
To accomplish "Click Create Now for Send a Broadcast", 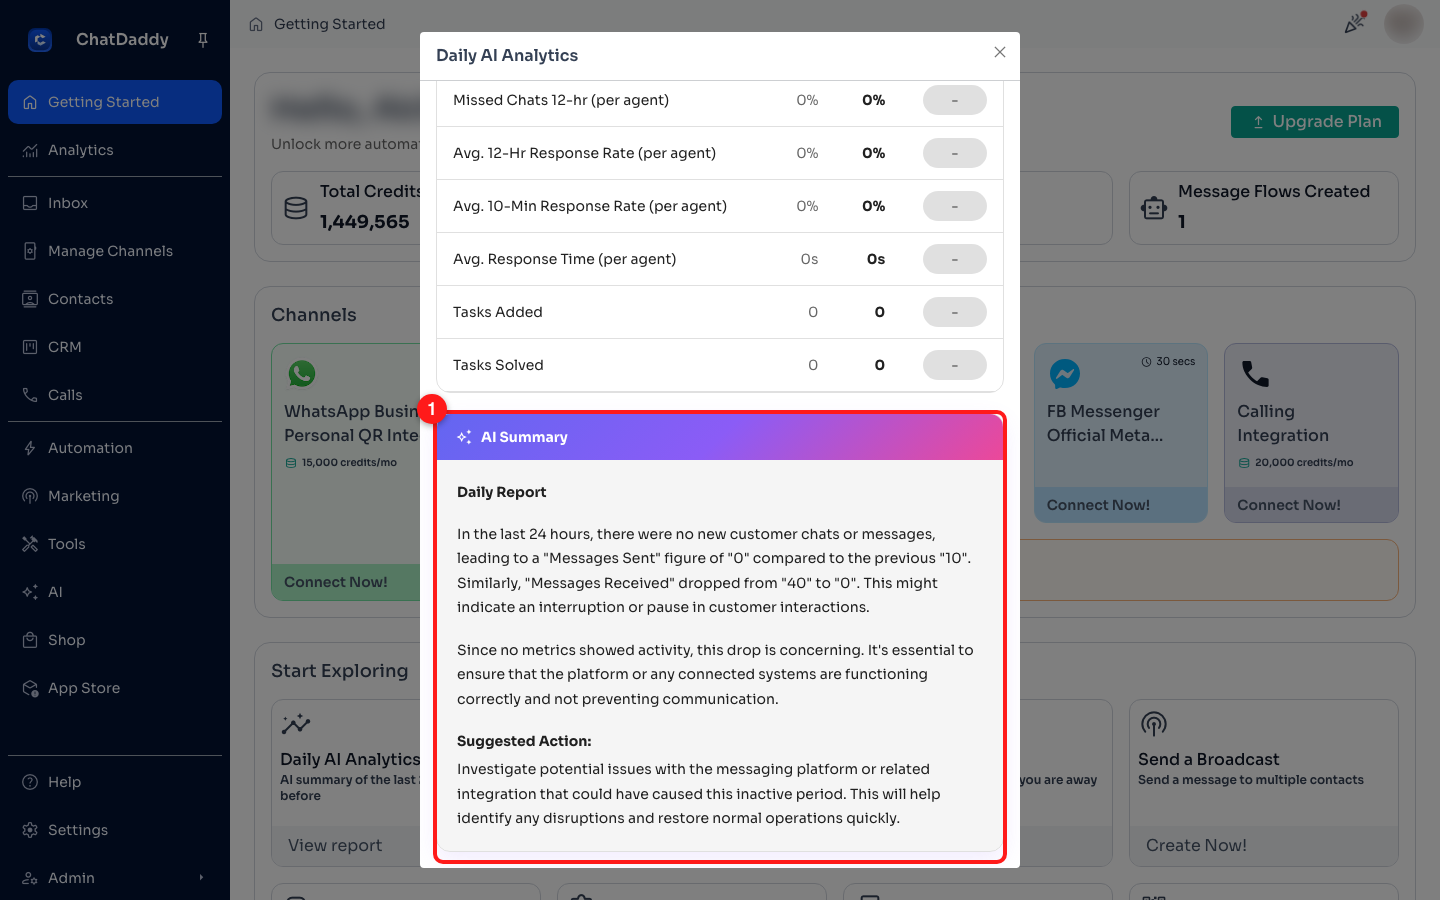I will click(1196, 845).
